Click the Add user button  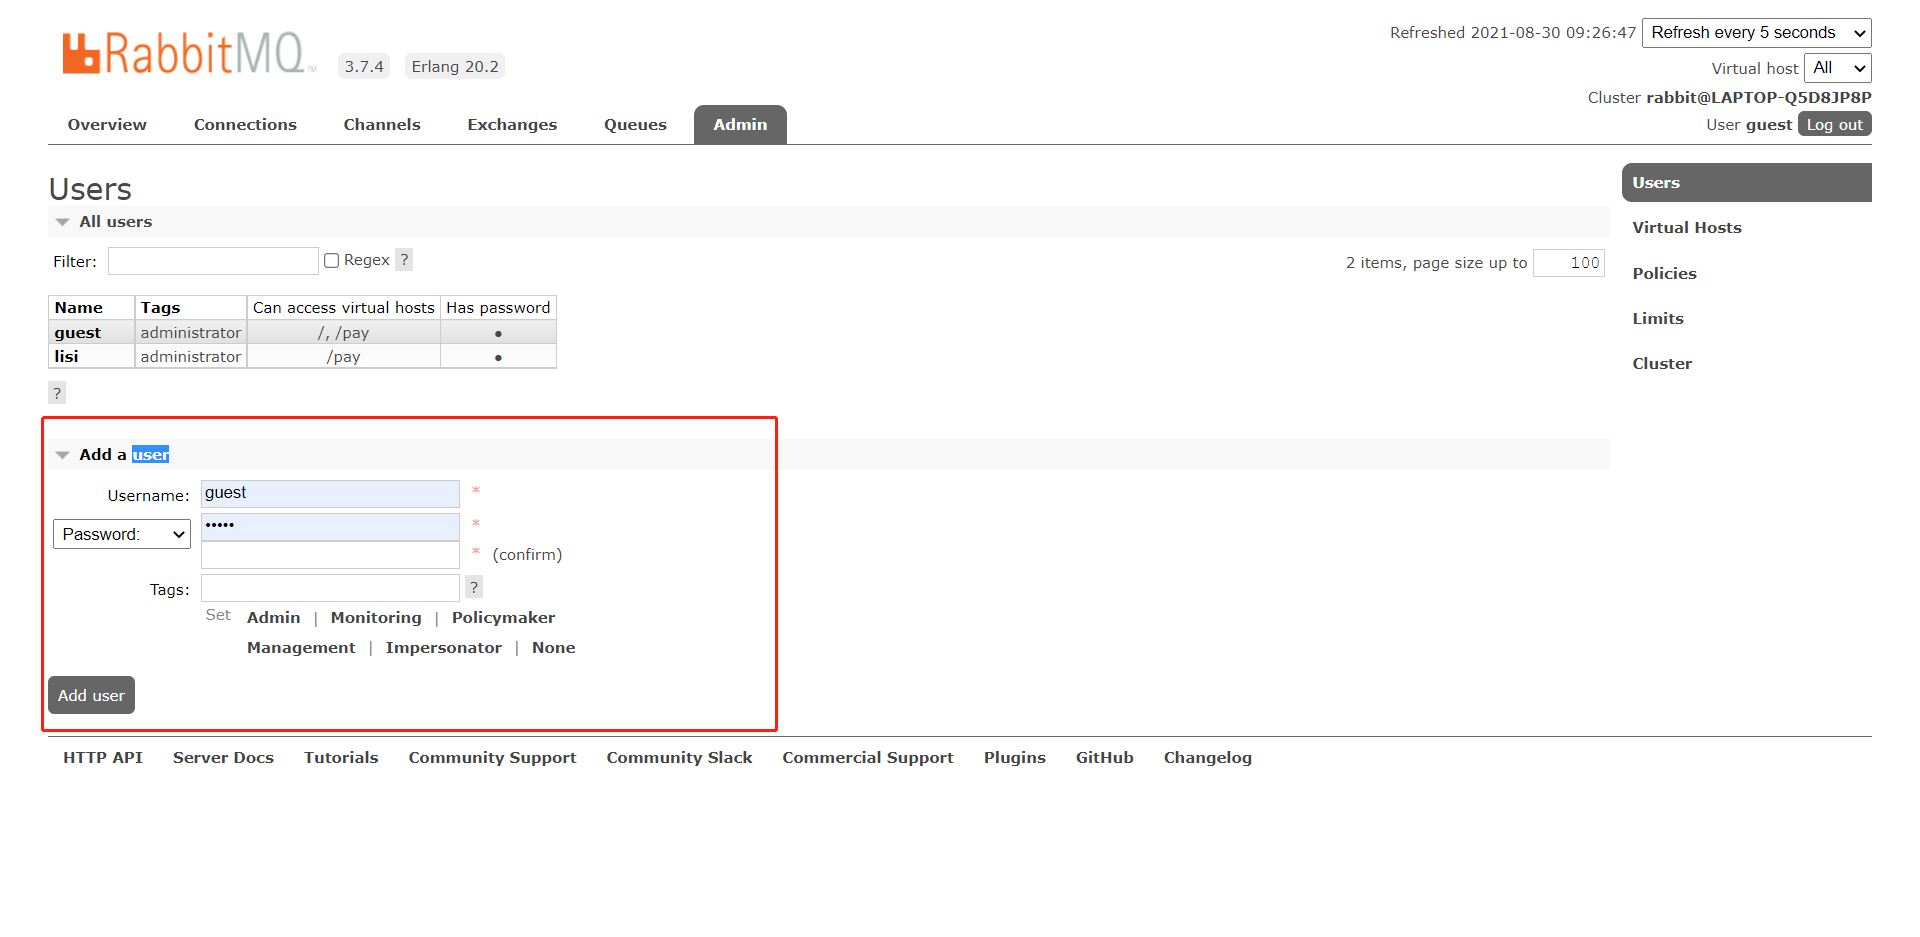(x=91, y=695)
